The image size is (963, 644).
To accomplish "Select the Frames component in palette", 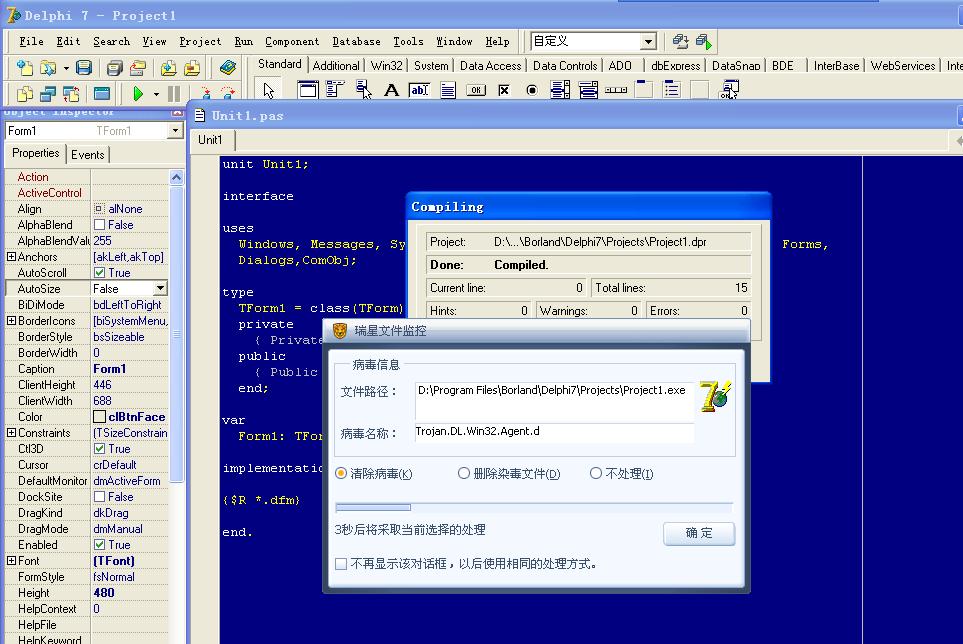I will coord(308,90).
